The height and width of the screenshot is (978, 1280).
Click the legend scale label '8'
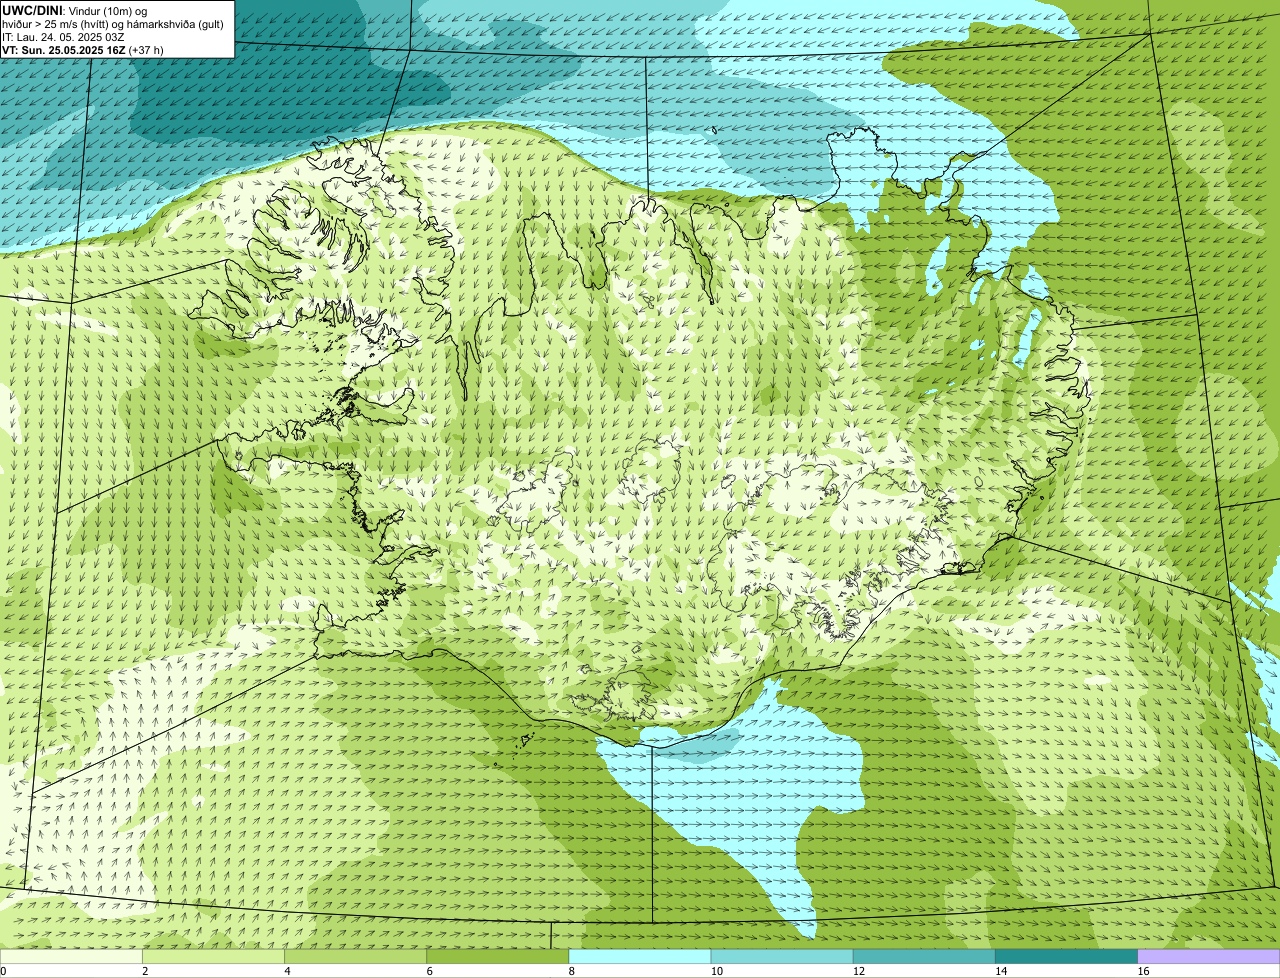pyautogui.click(x=571, y=971)
